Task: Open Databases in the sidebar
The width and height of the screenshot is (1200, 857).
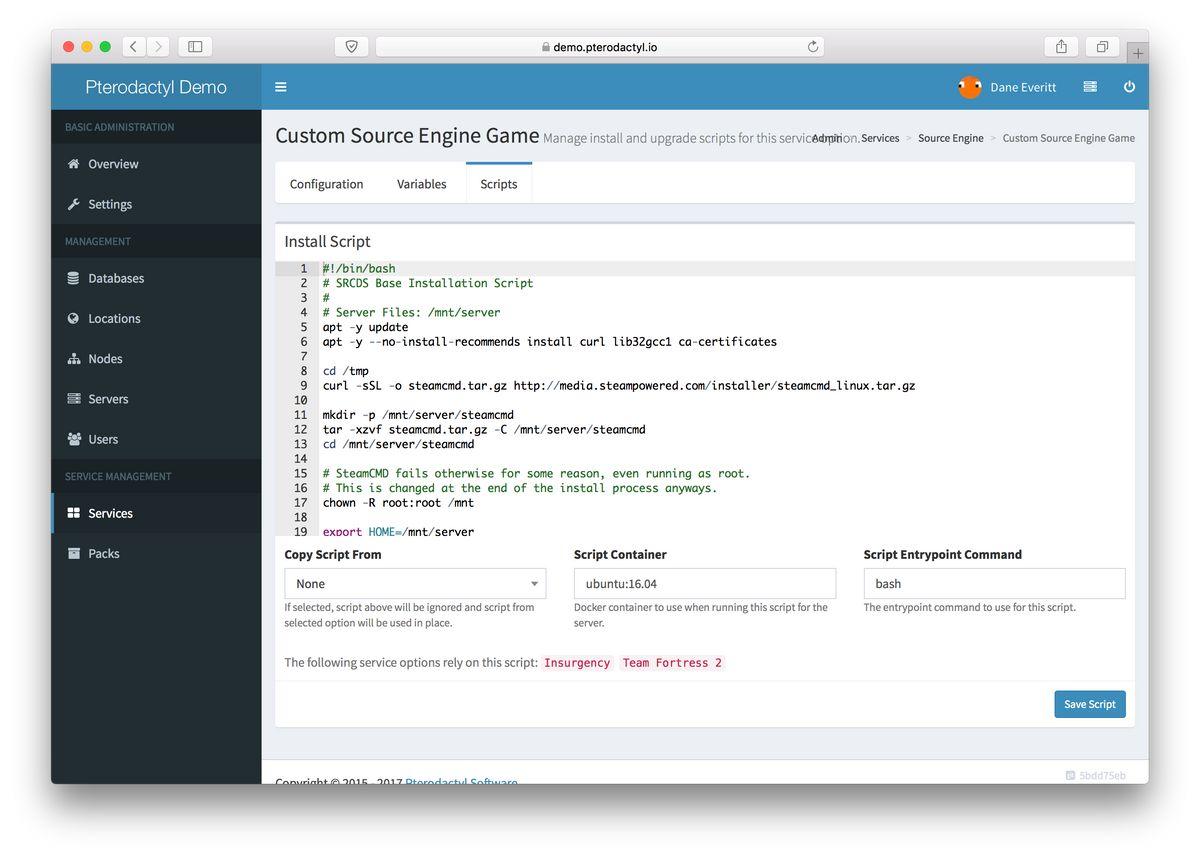Action: [156, 278]
